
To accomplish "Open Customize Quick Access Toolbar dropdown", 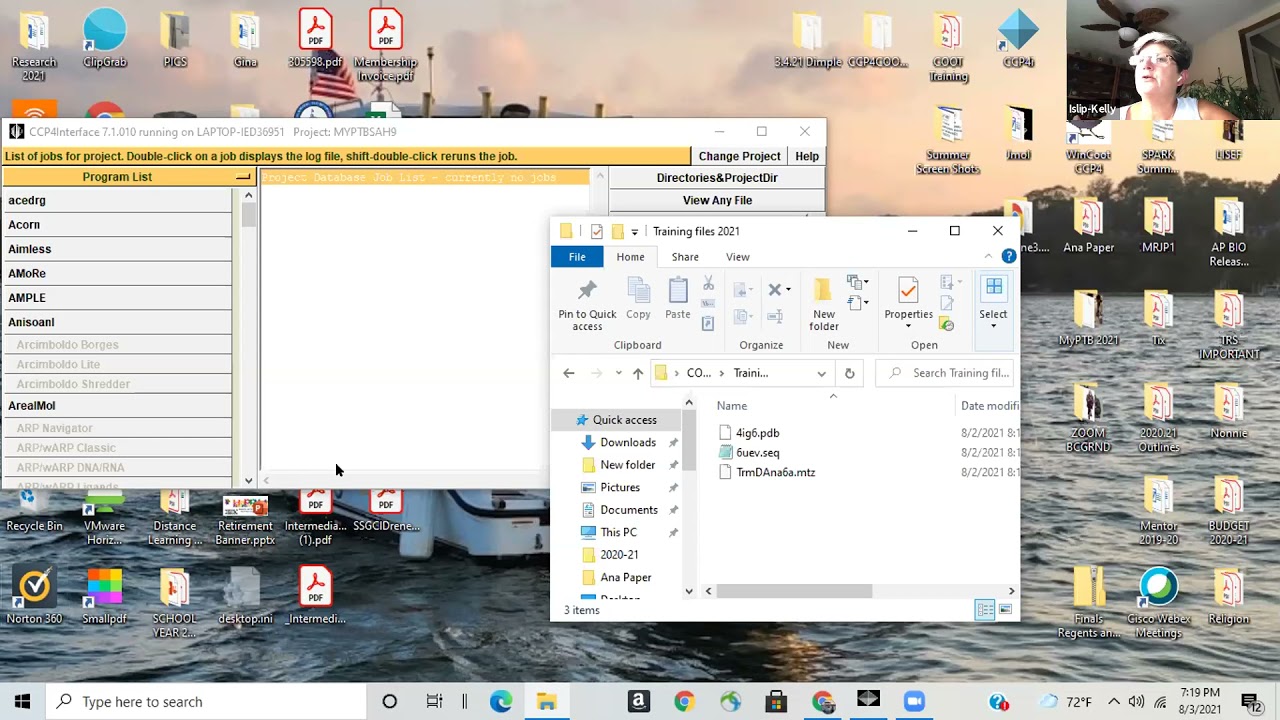I will (634, 232).
